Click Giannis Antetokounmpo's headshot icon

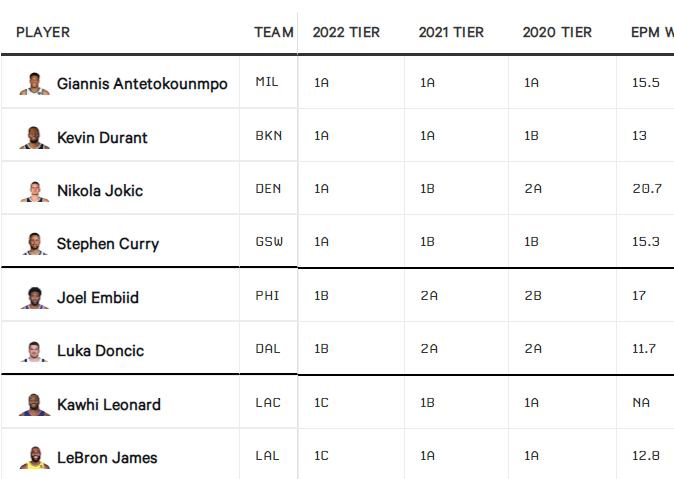[x=34, y=84]
